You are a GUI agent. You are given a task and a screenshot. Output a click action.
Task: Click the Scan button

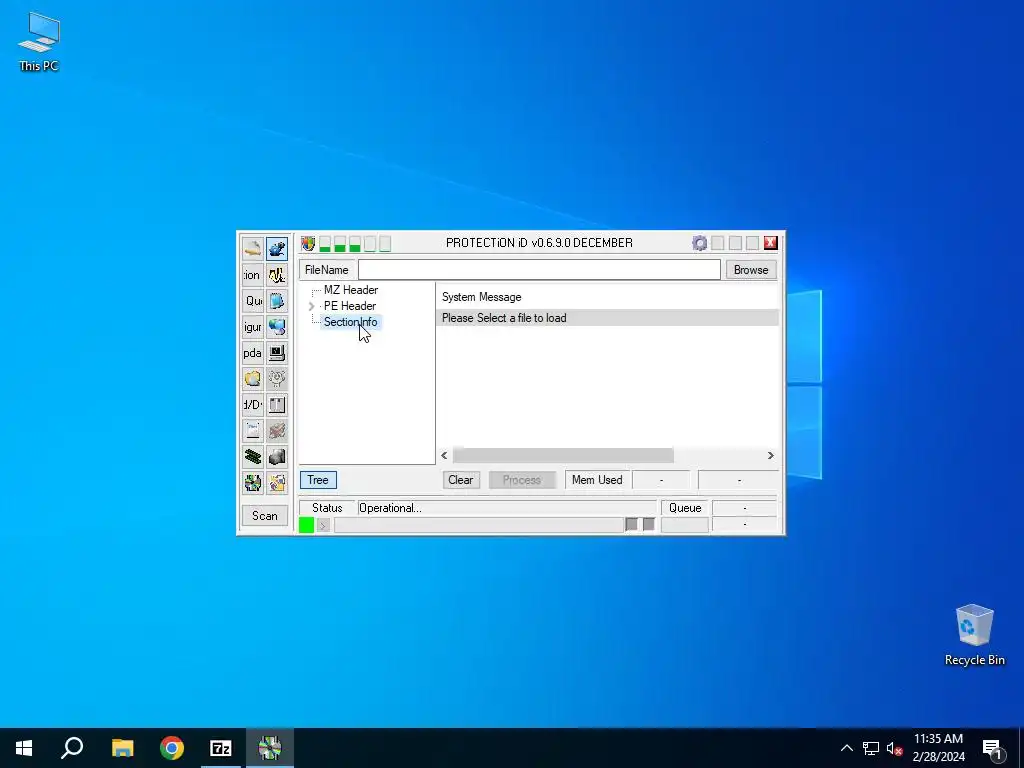click(264, 516)
